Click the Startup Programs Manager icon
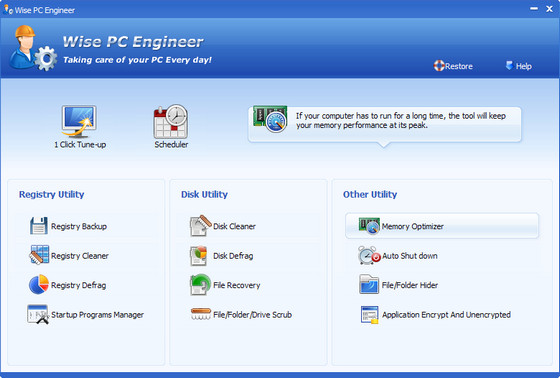 [38, 314]
